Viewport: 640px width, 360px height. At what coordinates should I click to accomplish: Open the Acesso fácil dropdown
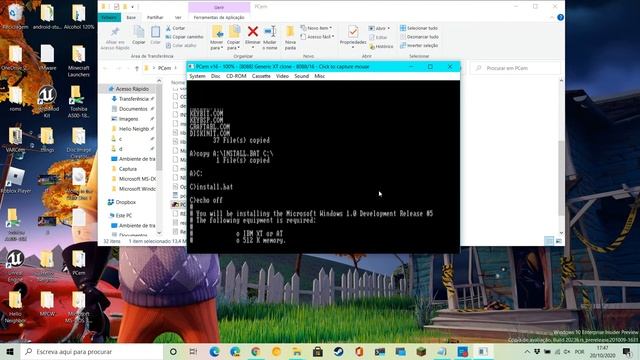318,37
